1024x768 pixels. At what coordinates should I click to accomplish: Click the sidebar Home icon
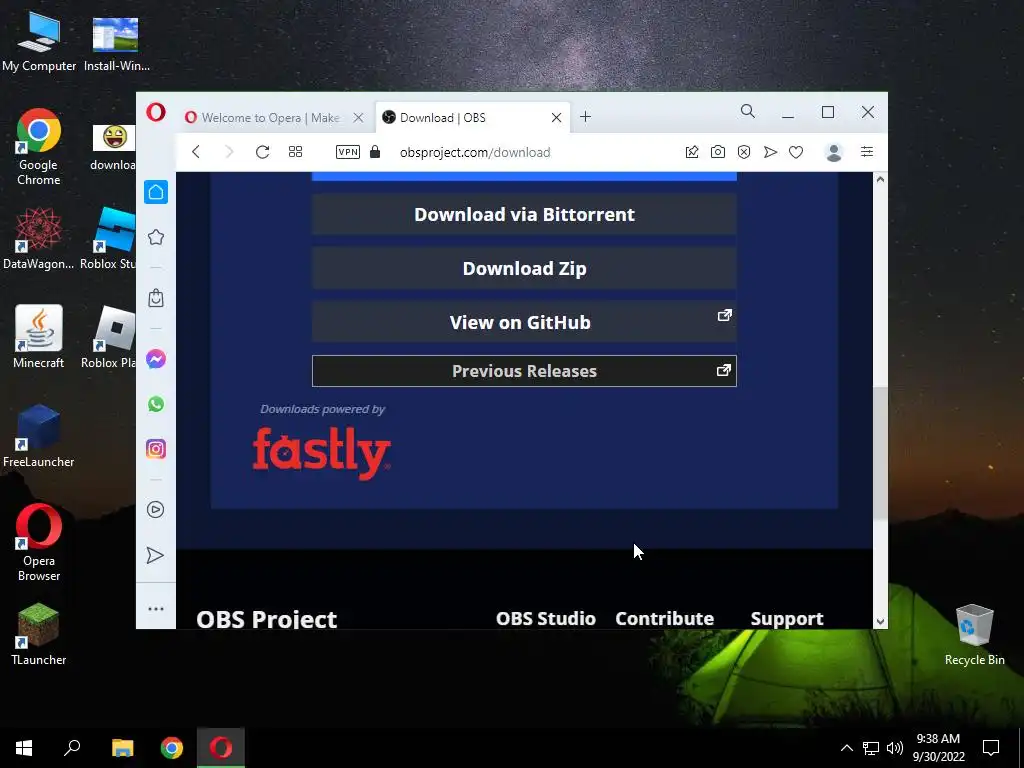pos(155,192)
